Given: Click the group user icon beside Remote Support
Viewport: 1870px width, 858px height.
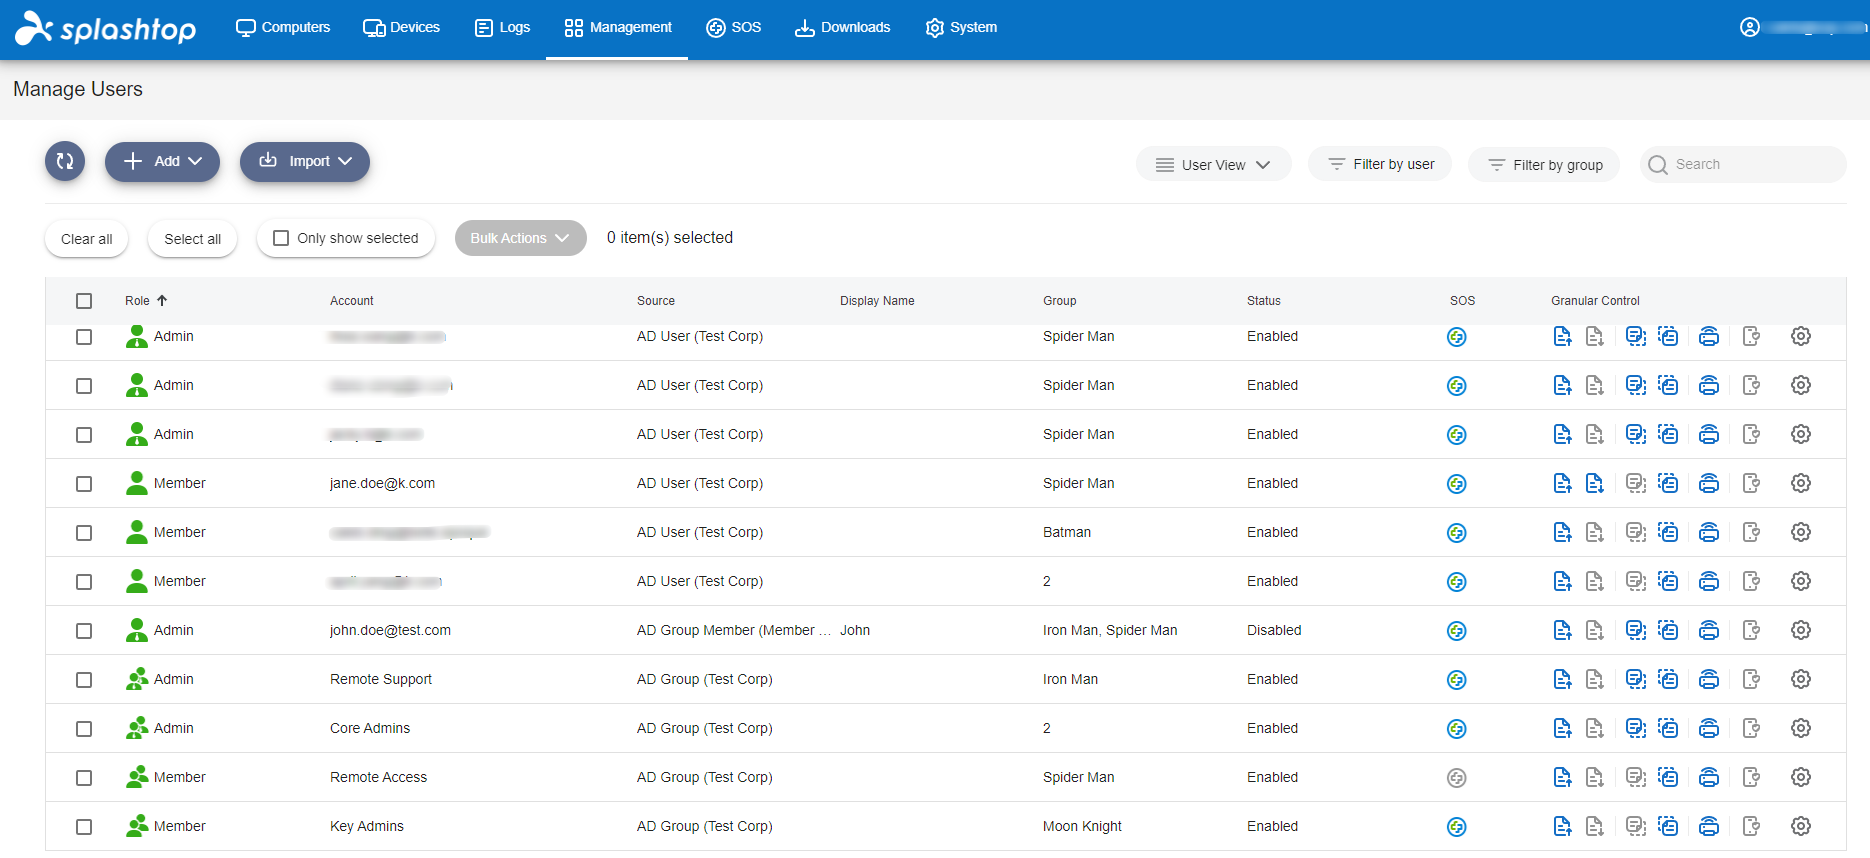Looking at the screenshot, I should tap(137, 679).
